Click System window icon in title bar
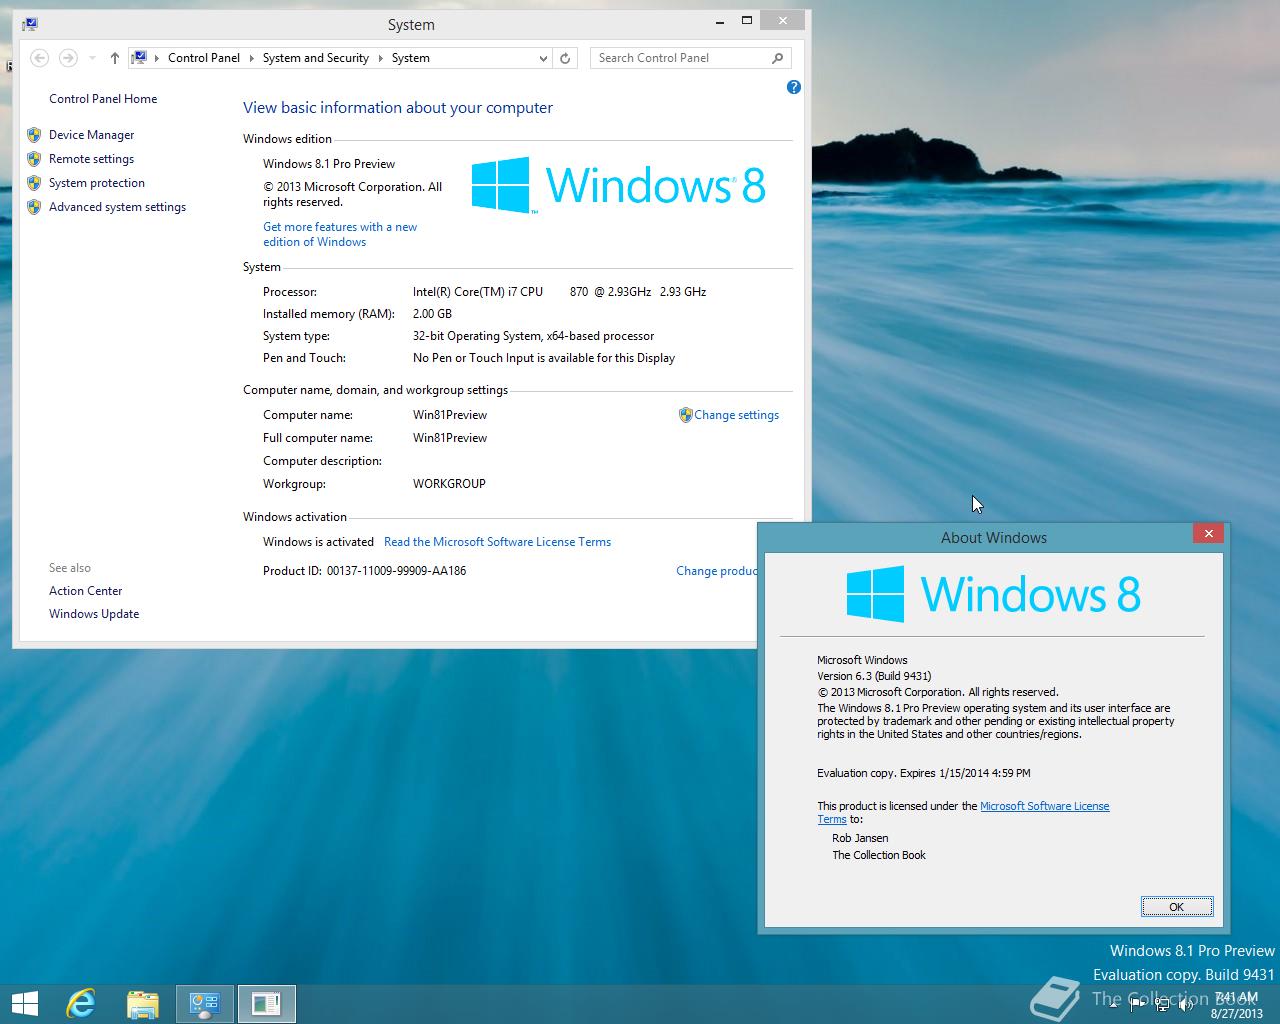Viewport: 1280px width, 1024px height. (30, 24)
